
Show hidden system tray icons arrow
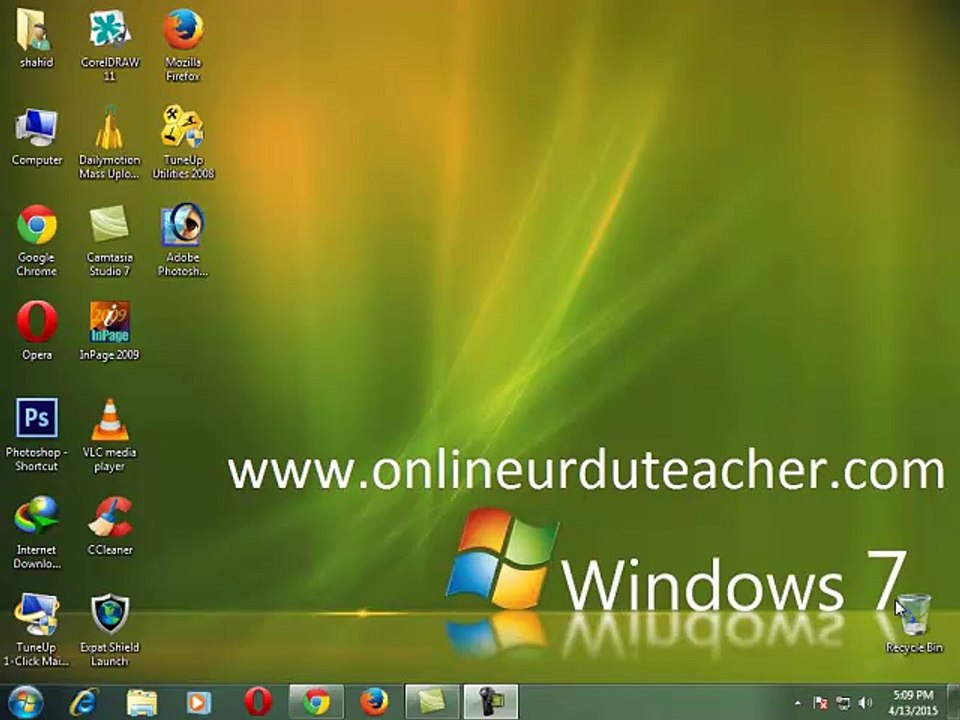pos(797,703)
